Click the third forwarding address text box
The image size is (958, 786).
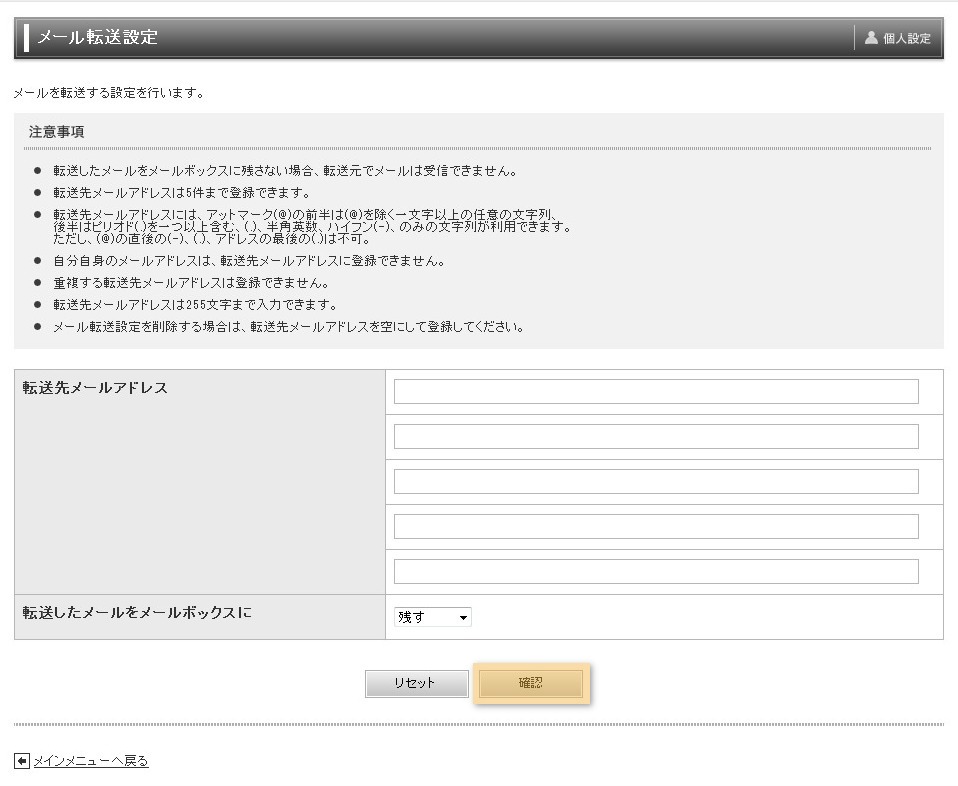pos(655,481)
